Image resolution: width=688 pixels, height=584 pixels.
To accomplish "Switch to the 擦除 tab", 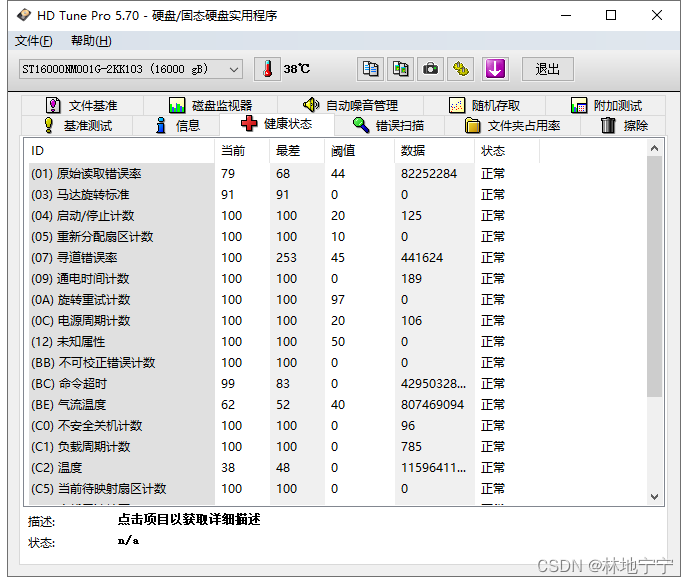I will (x=624, y=125).
